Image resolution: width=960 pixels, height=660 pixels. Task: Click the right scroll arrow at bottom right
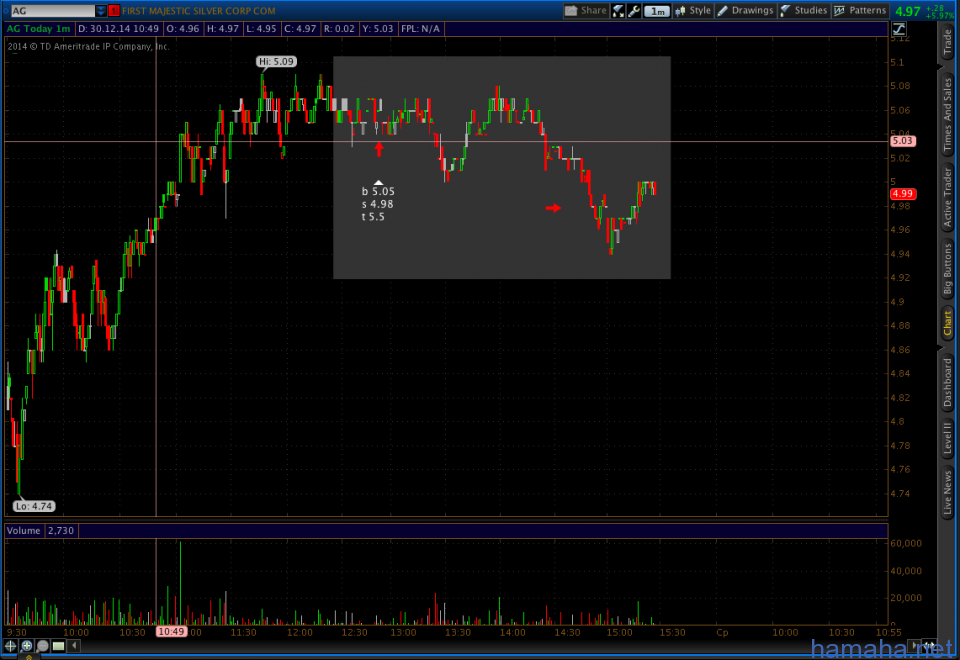(915, 645)
